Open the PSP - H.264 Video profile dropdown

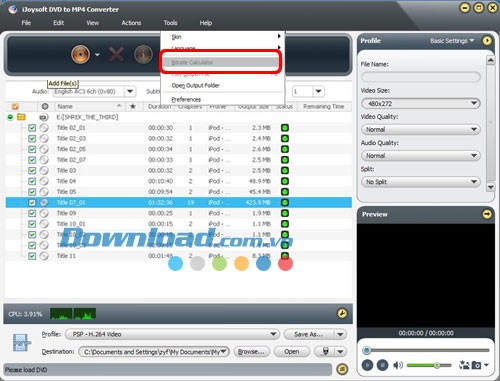(172, 334)
